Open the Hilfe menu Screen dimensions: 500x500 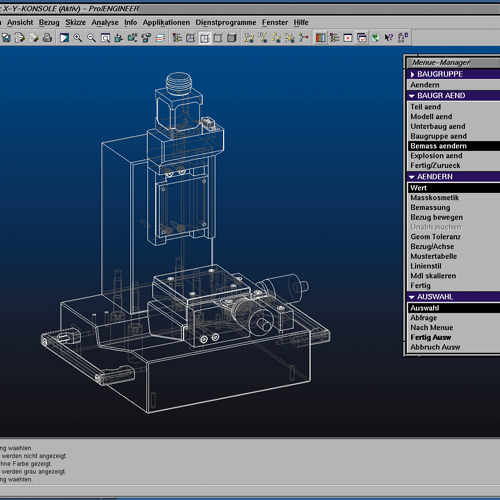point(301,22)
